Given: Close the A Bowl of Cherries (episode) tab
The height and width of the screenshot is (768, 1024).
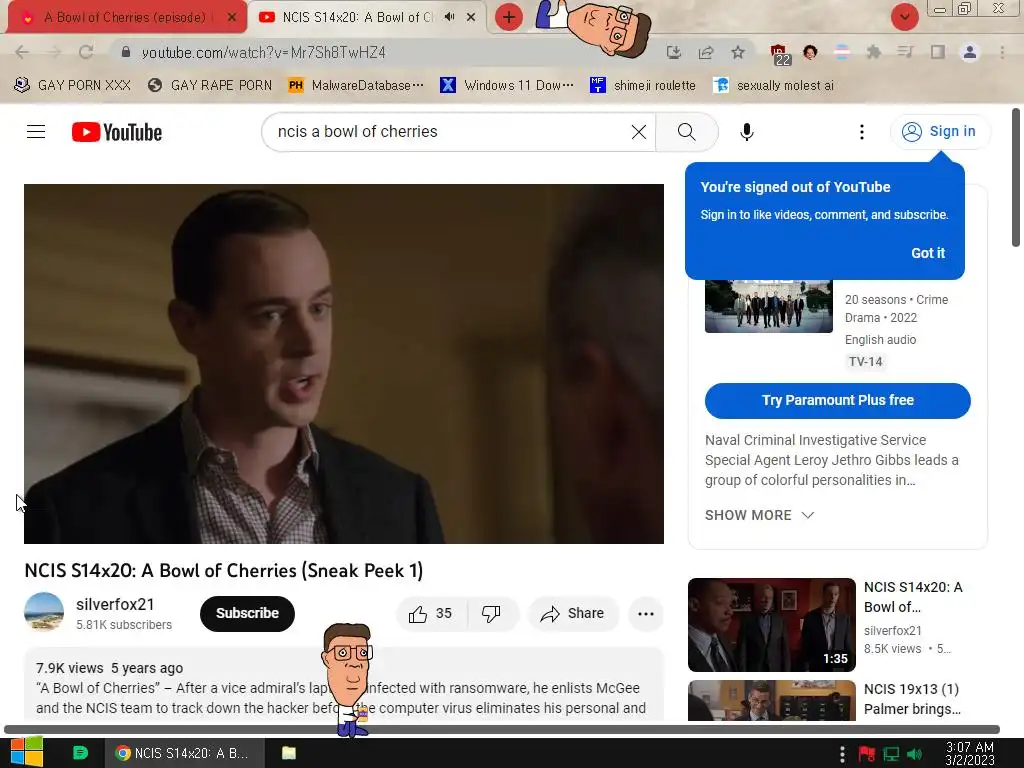Looking at the screenshot, I should click(232, 18).
